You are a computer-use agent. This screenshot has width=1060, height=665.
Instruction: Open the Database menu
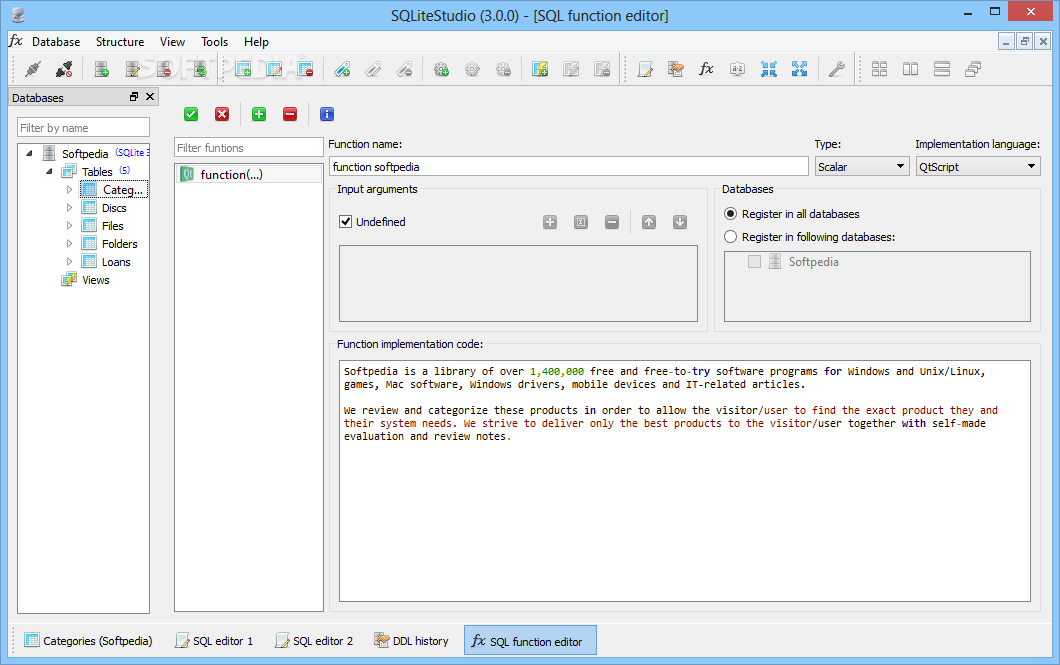[x=56, y=42]
